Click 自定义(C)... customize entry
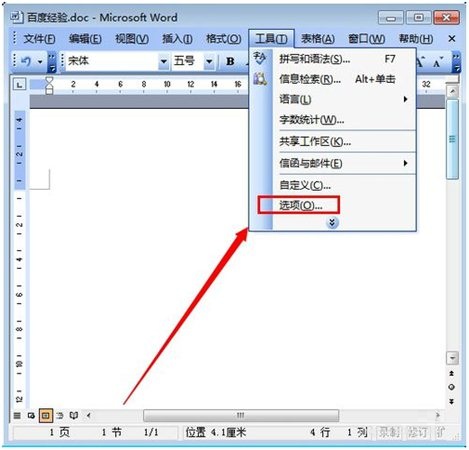The height and width of the screenshot is (450, 469). pyautogui.click(x=305, y=185)
